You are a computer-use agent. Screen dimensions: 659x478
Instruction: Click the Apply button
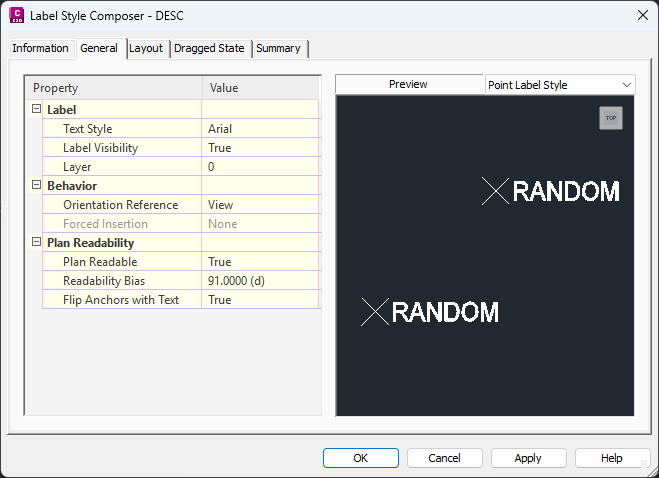pyautogui.click(x=528, y=458)
